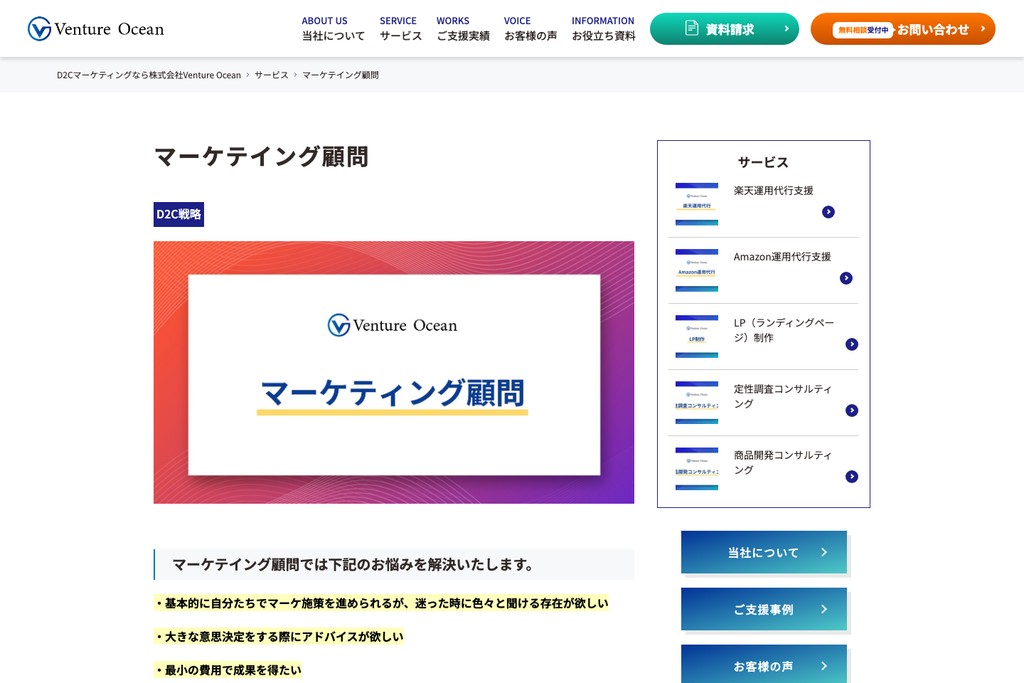Click the ご支援事例 sidebar button
The image size is (1024, 683).
(764, 609)
